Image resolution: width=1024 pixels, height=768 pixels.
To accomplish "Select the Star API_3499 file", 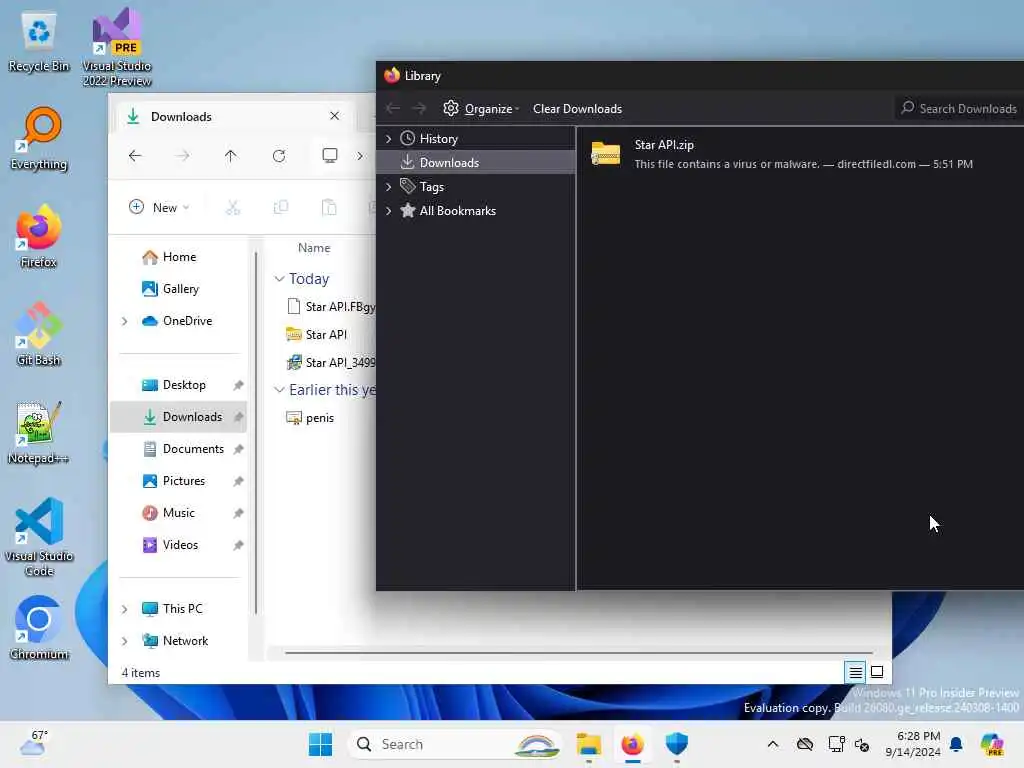I will pos(330,362).
